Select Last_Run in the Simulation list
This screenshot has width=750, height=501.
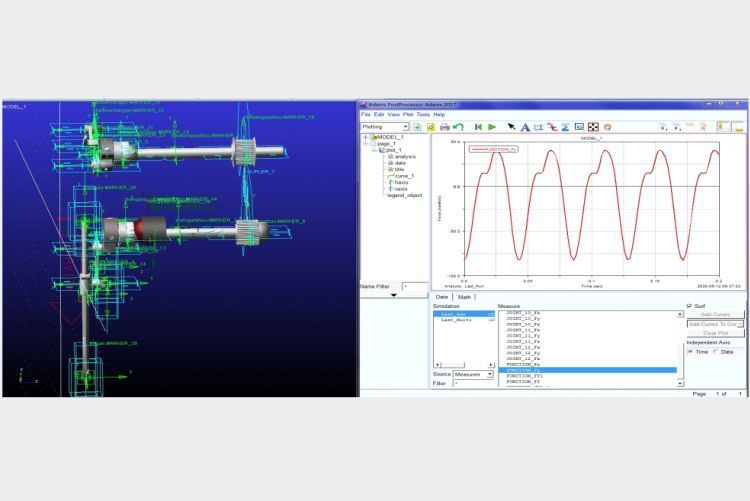(464, 314)
